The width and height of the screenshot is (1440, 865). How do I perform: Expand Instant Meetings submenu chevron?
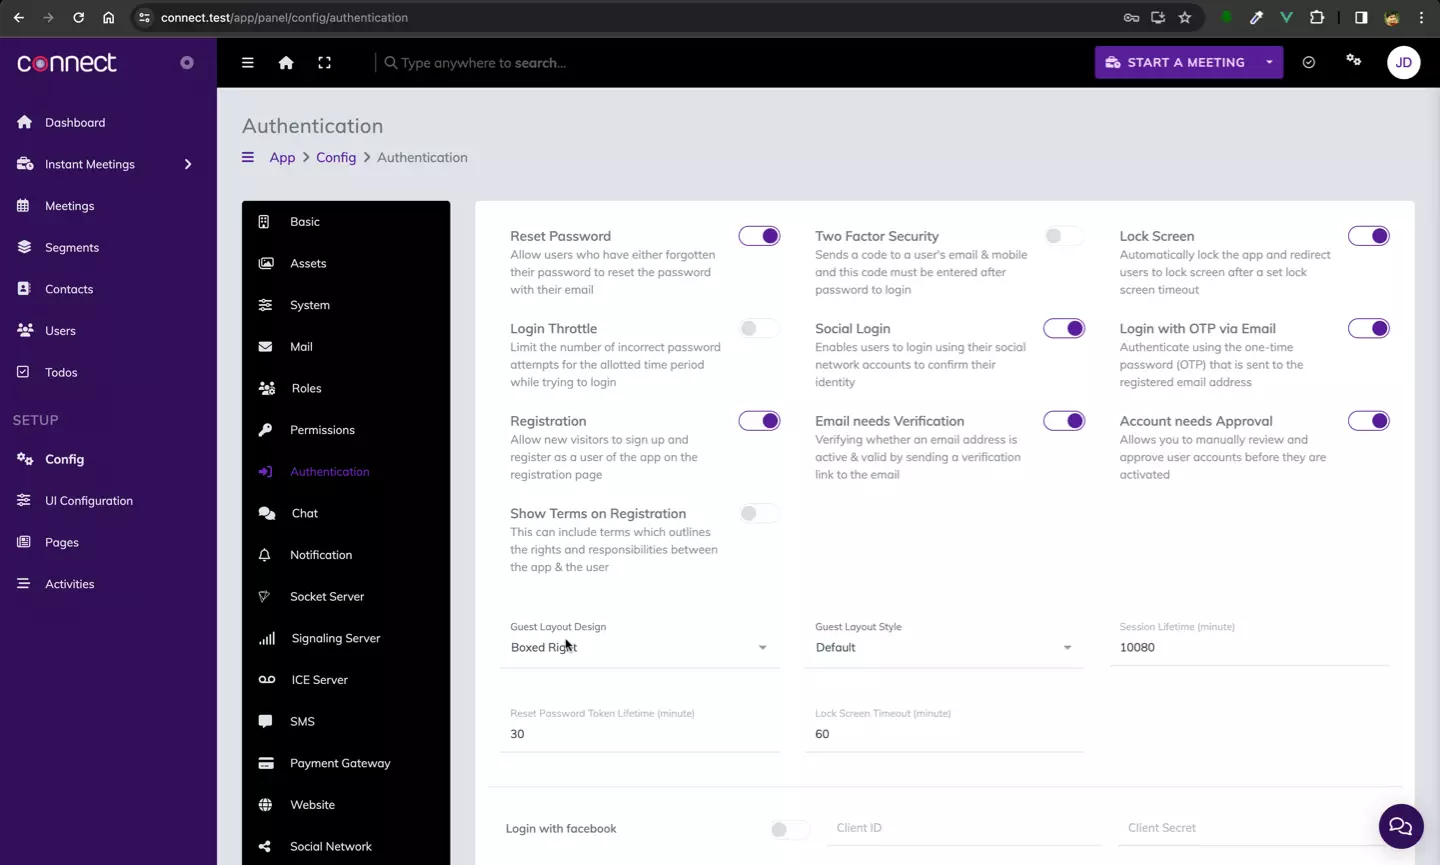[187, 164]
